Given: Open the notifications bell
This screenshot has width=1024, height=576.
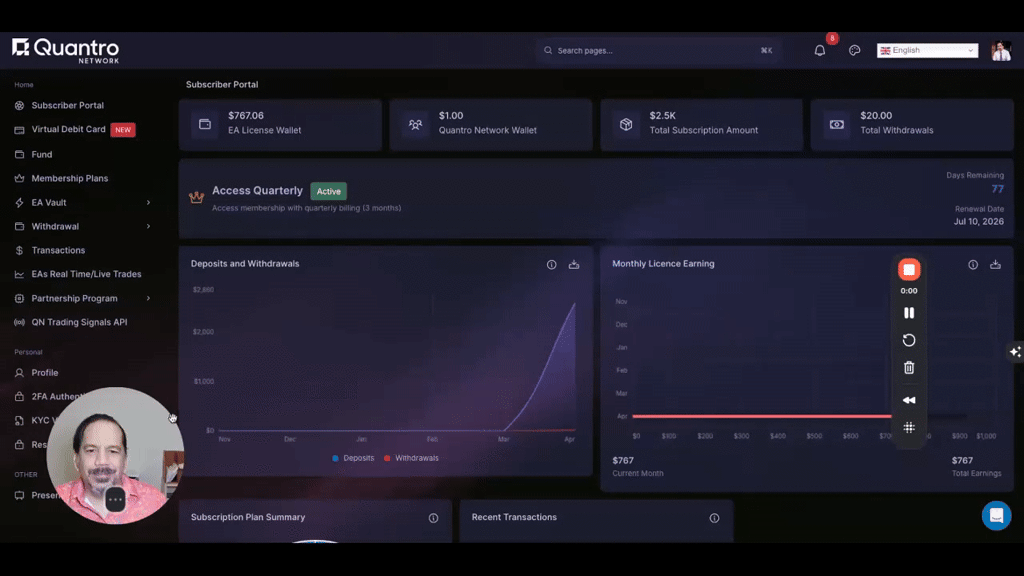Looking at the screenshot, I should [820, 50].
